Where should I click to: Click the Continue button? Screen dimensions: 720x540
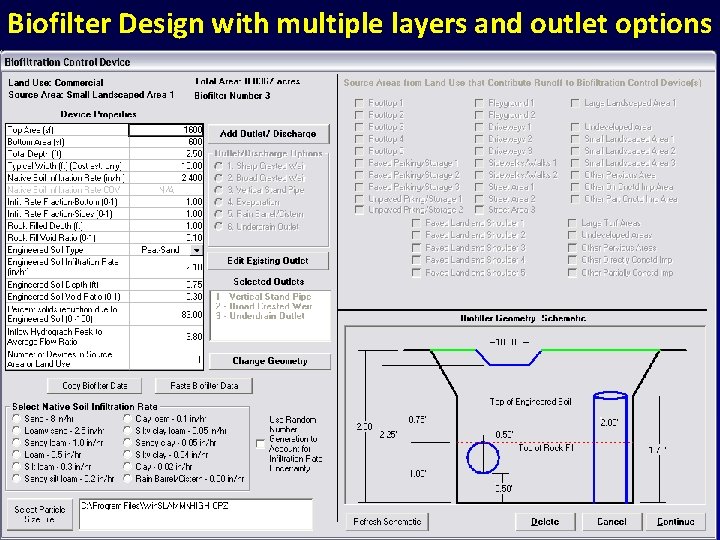pyautogui.click(x=675, y=522)
